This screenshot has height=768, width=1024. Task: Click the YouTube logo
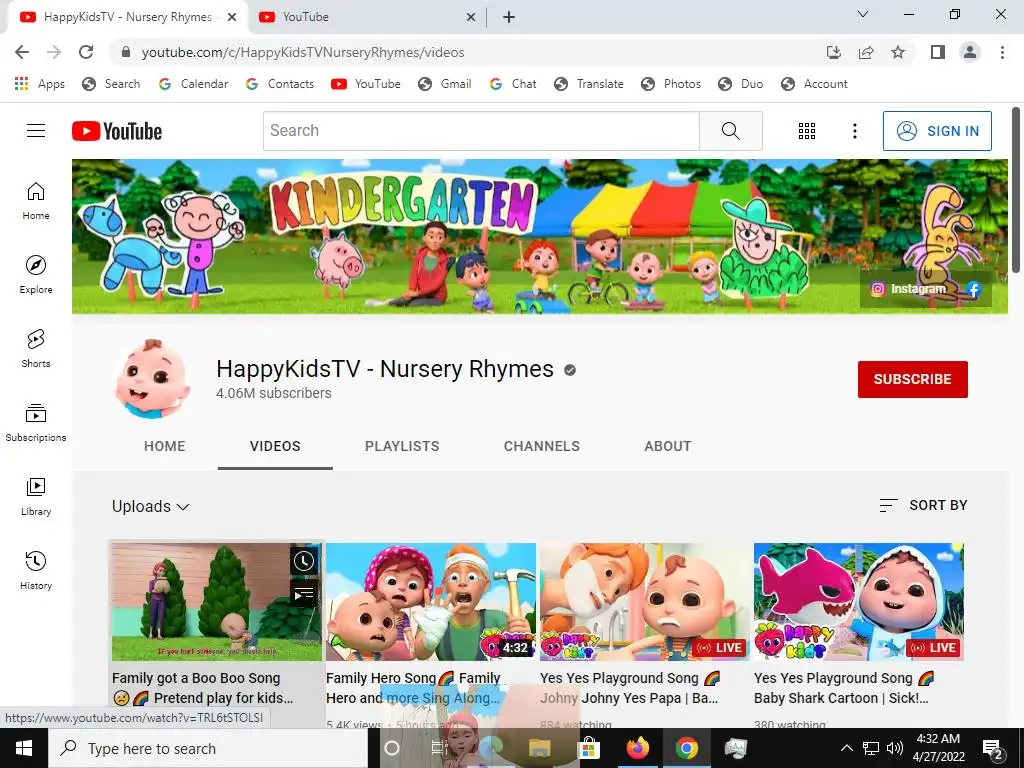pos(117,131)
